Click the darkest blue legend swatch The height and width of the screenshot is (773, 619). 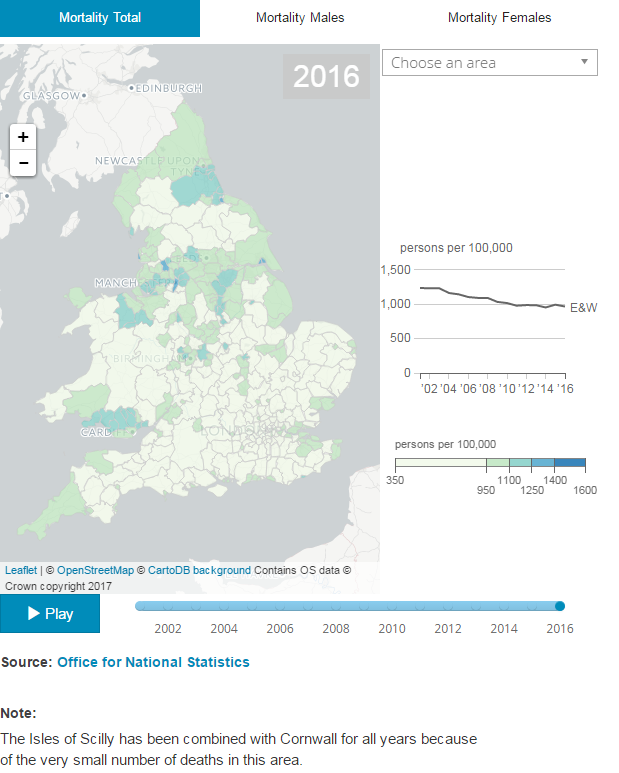(x=569, y=464)
